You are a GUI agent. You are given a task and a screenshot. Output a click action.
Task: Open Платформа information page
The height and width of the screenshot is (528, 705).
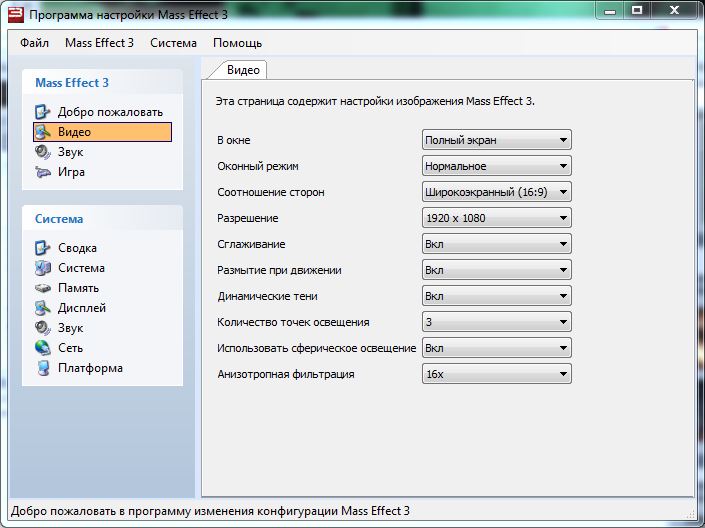click(x=90, y=368)
